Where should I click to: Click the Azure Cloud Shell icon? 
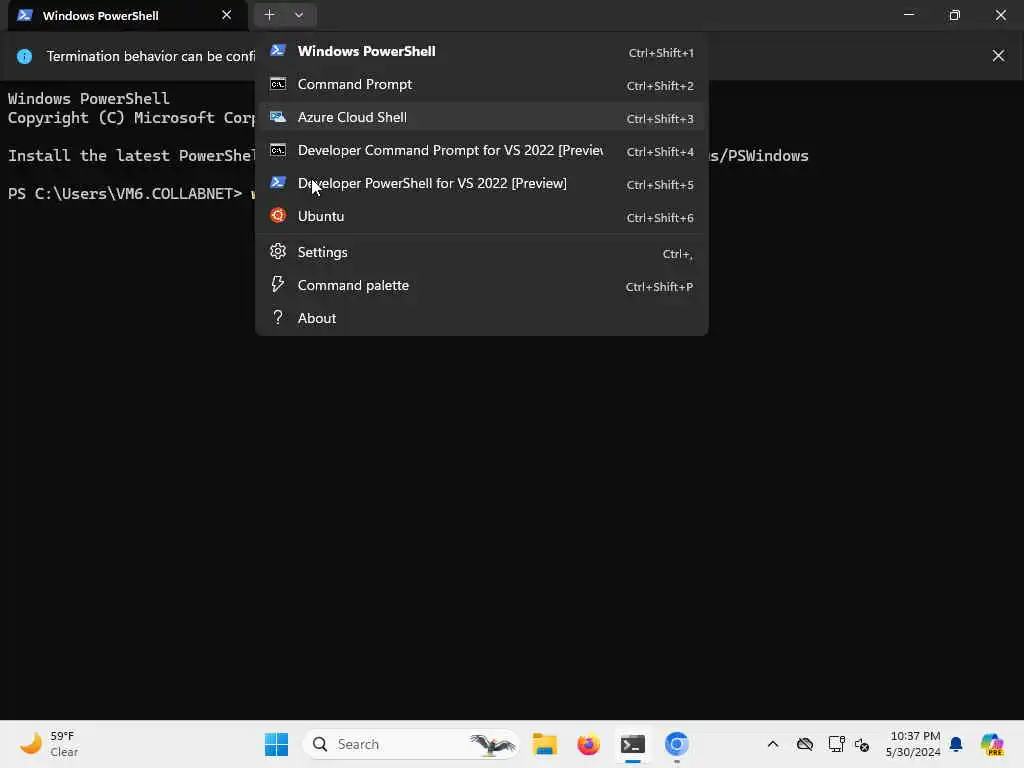click(x=278, y=117)
